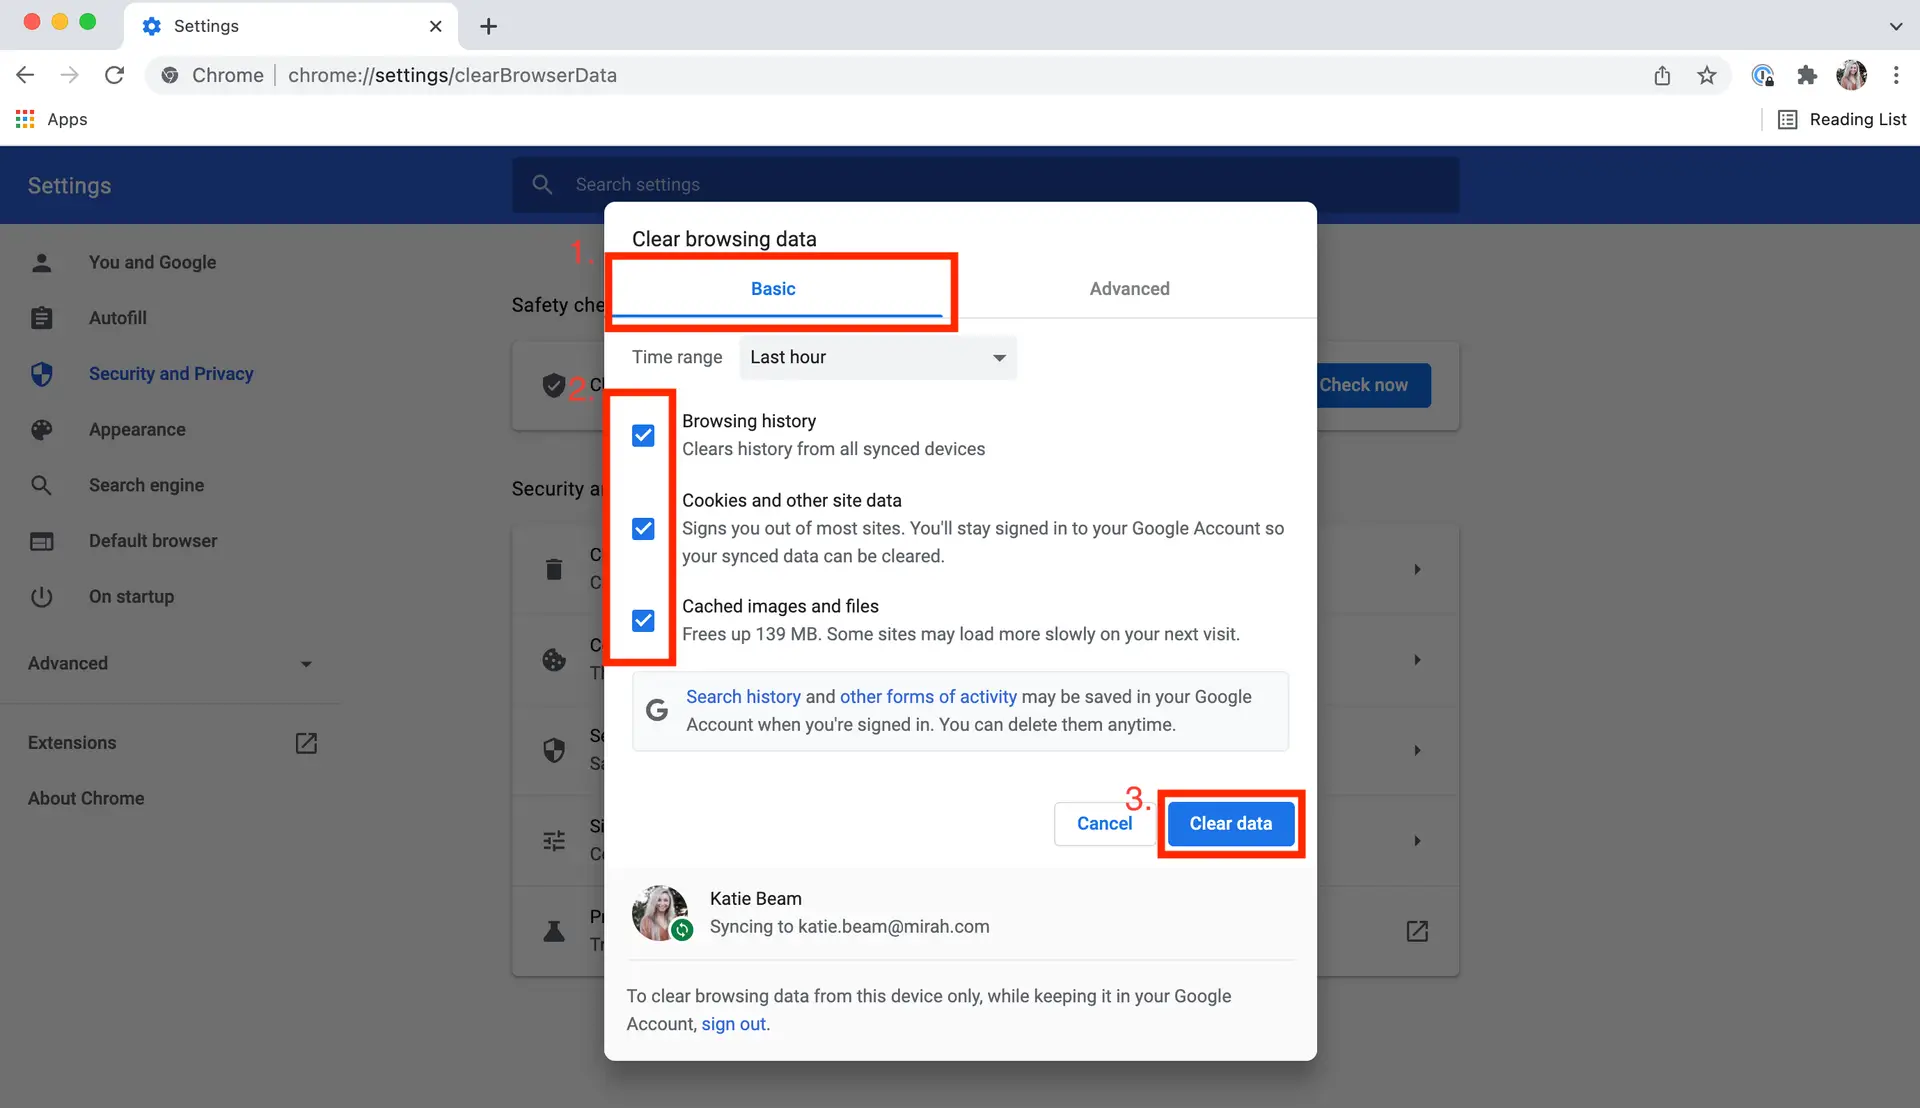Select the On startup power icon
Viewport: 1920px width, 1108px height.
[x=42, y=597]
